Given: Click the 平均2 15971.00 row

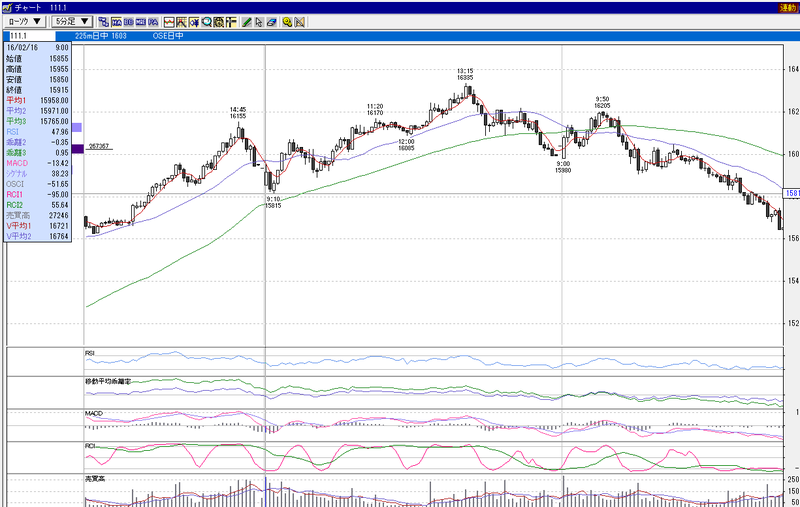Looking at the screenshot, I should tap(37, 111).
